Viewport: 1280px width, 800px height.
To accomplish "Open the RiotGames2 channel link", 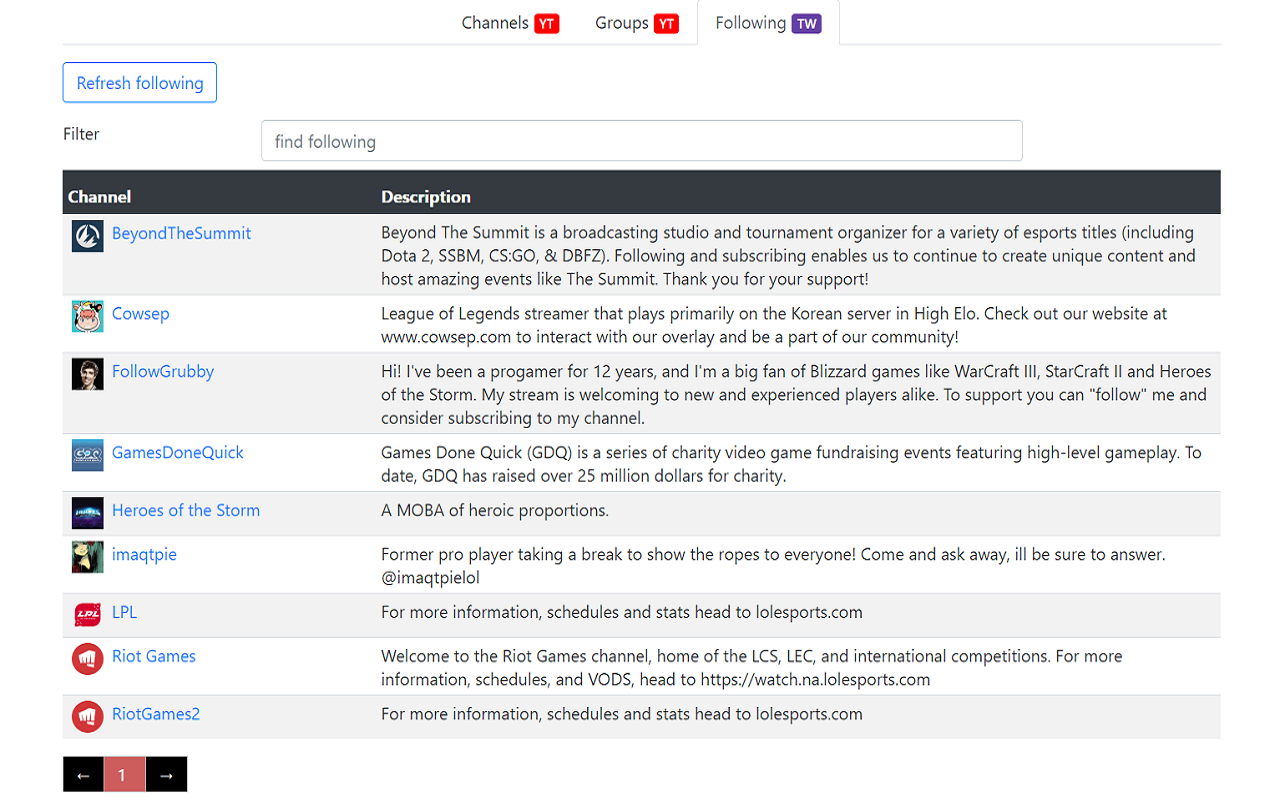I will [x=156, y=714].
